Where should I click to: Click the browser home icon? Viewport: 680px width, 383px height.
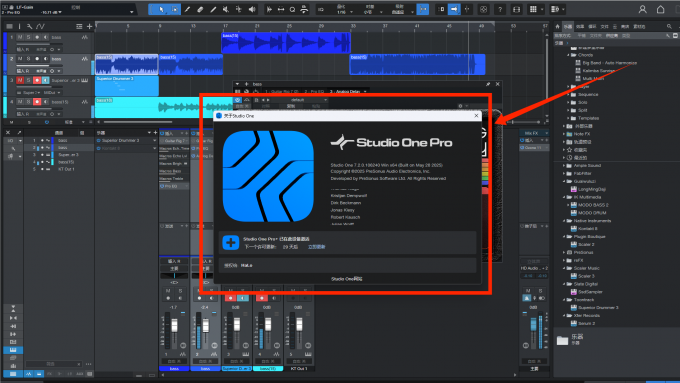click(x=558, y=26)
